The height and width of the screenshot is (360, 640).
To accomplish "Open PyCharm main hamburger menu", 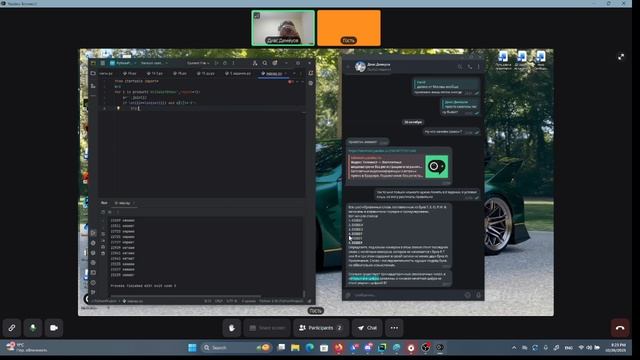I will coord(102,63).
